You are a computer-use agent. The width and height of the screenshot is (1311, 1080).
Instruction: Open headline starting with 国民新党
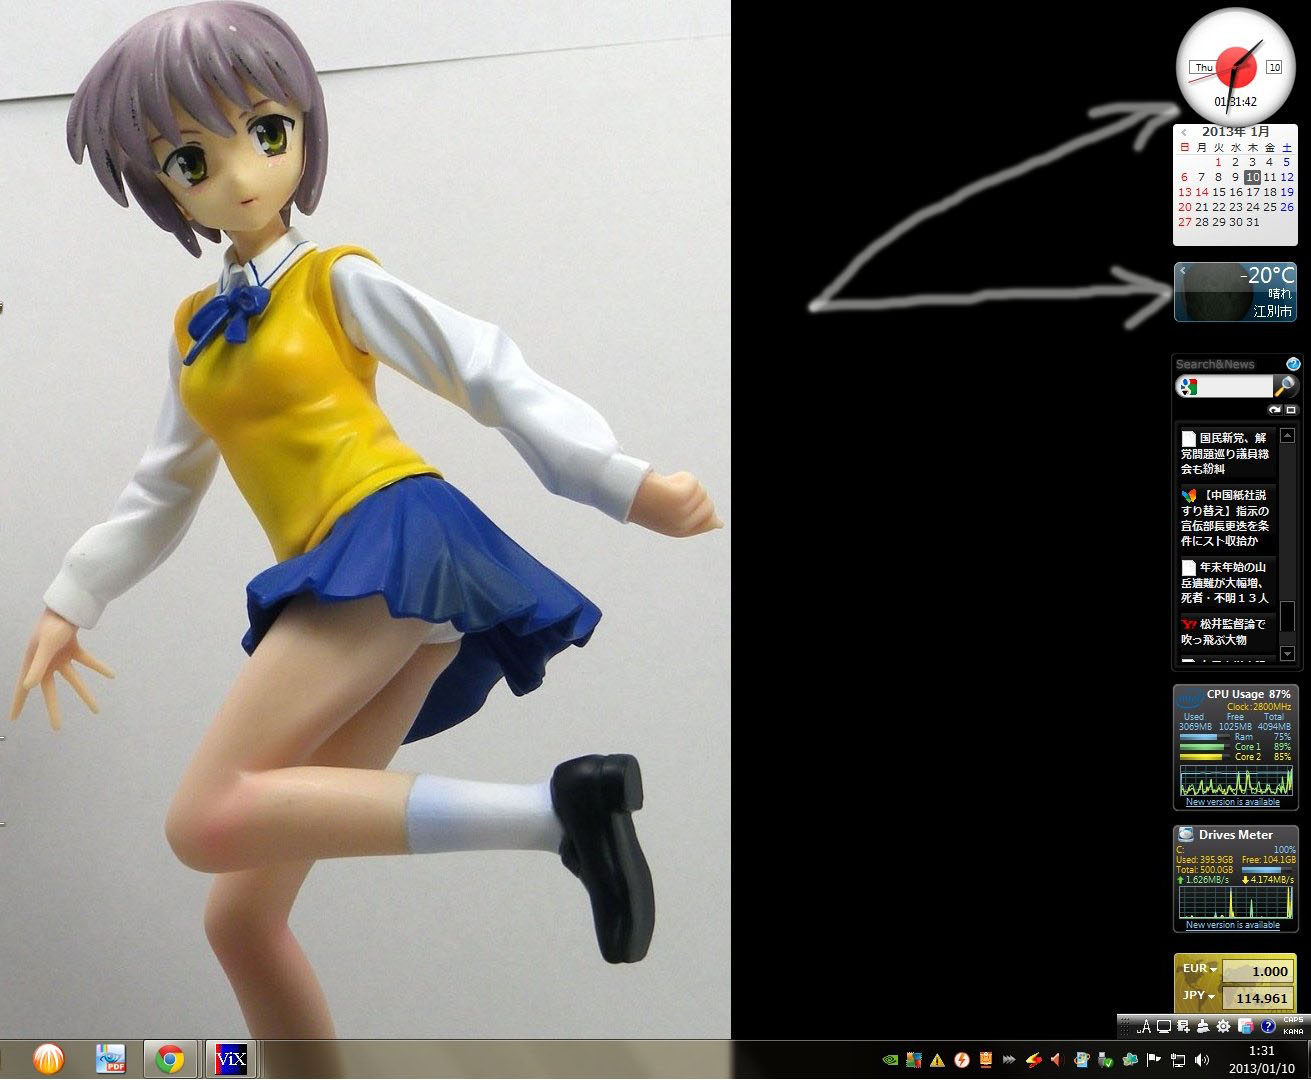pyautogui.click(x=1226, y=453)
